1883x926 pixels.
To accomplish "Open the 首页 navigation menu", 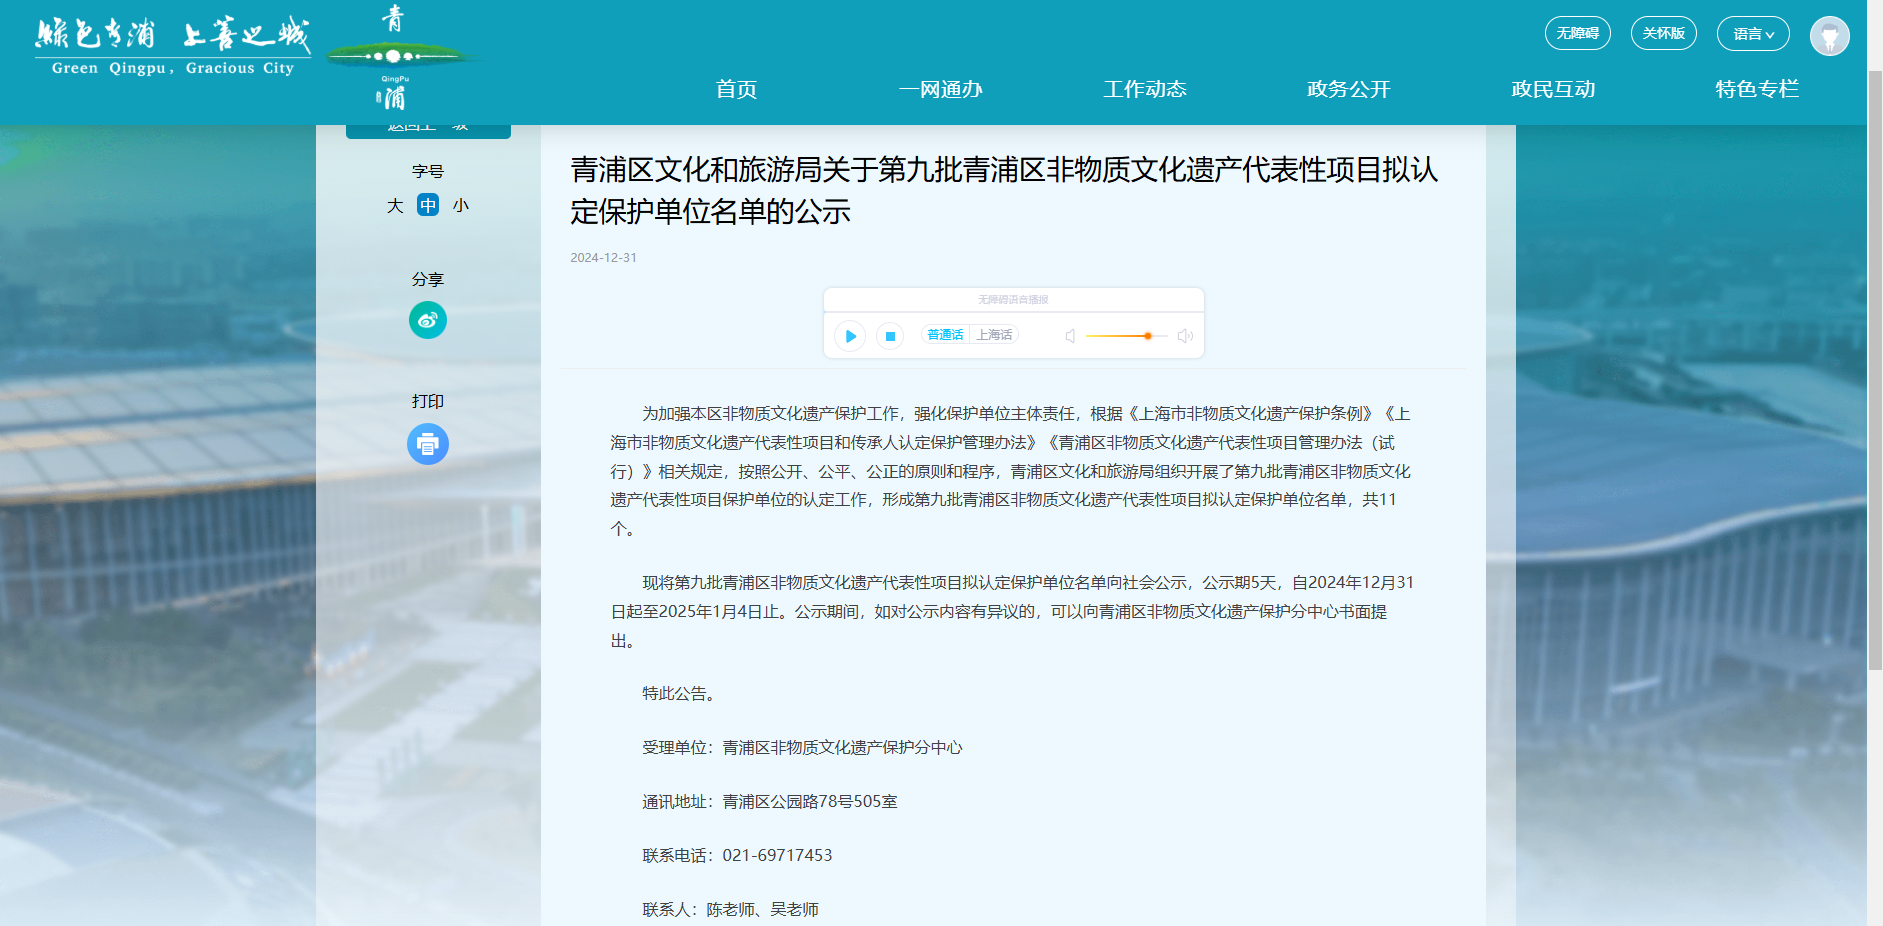I will (737, 89).
